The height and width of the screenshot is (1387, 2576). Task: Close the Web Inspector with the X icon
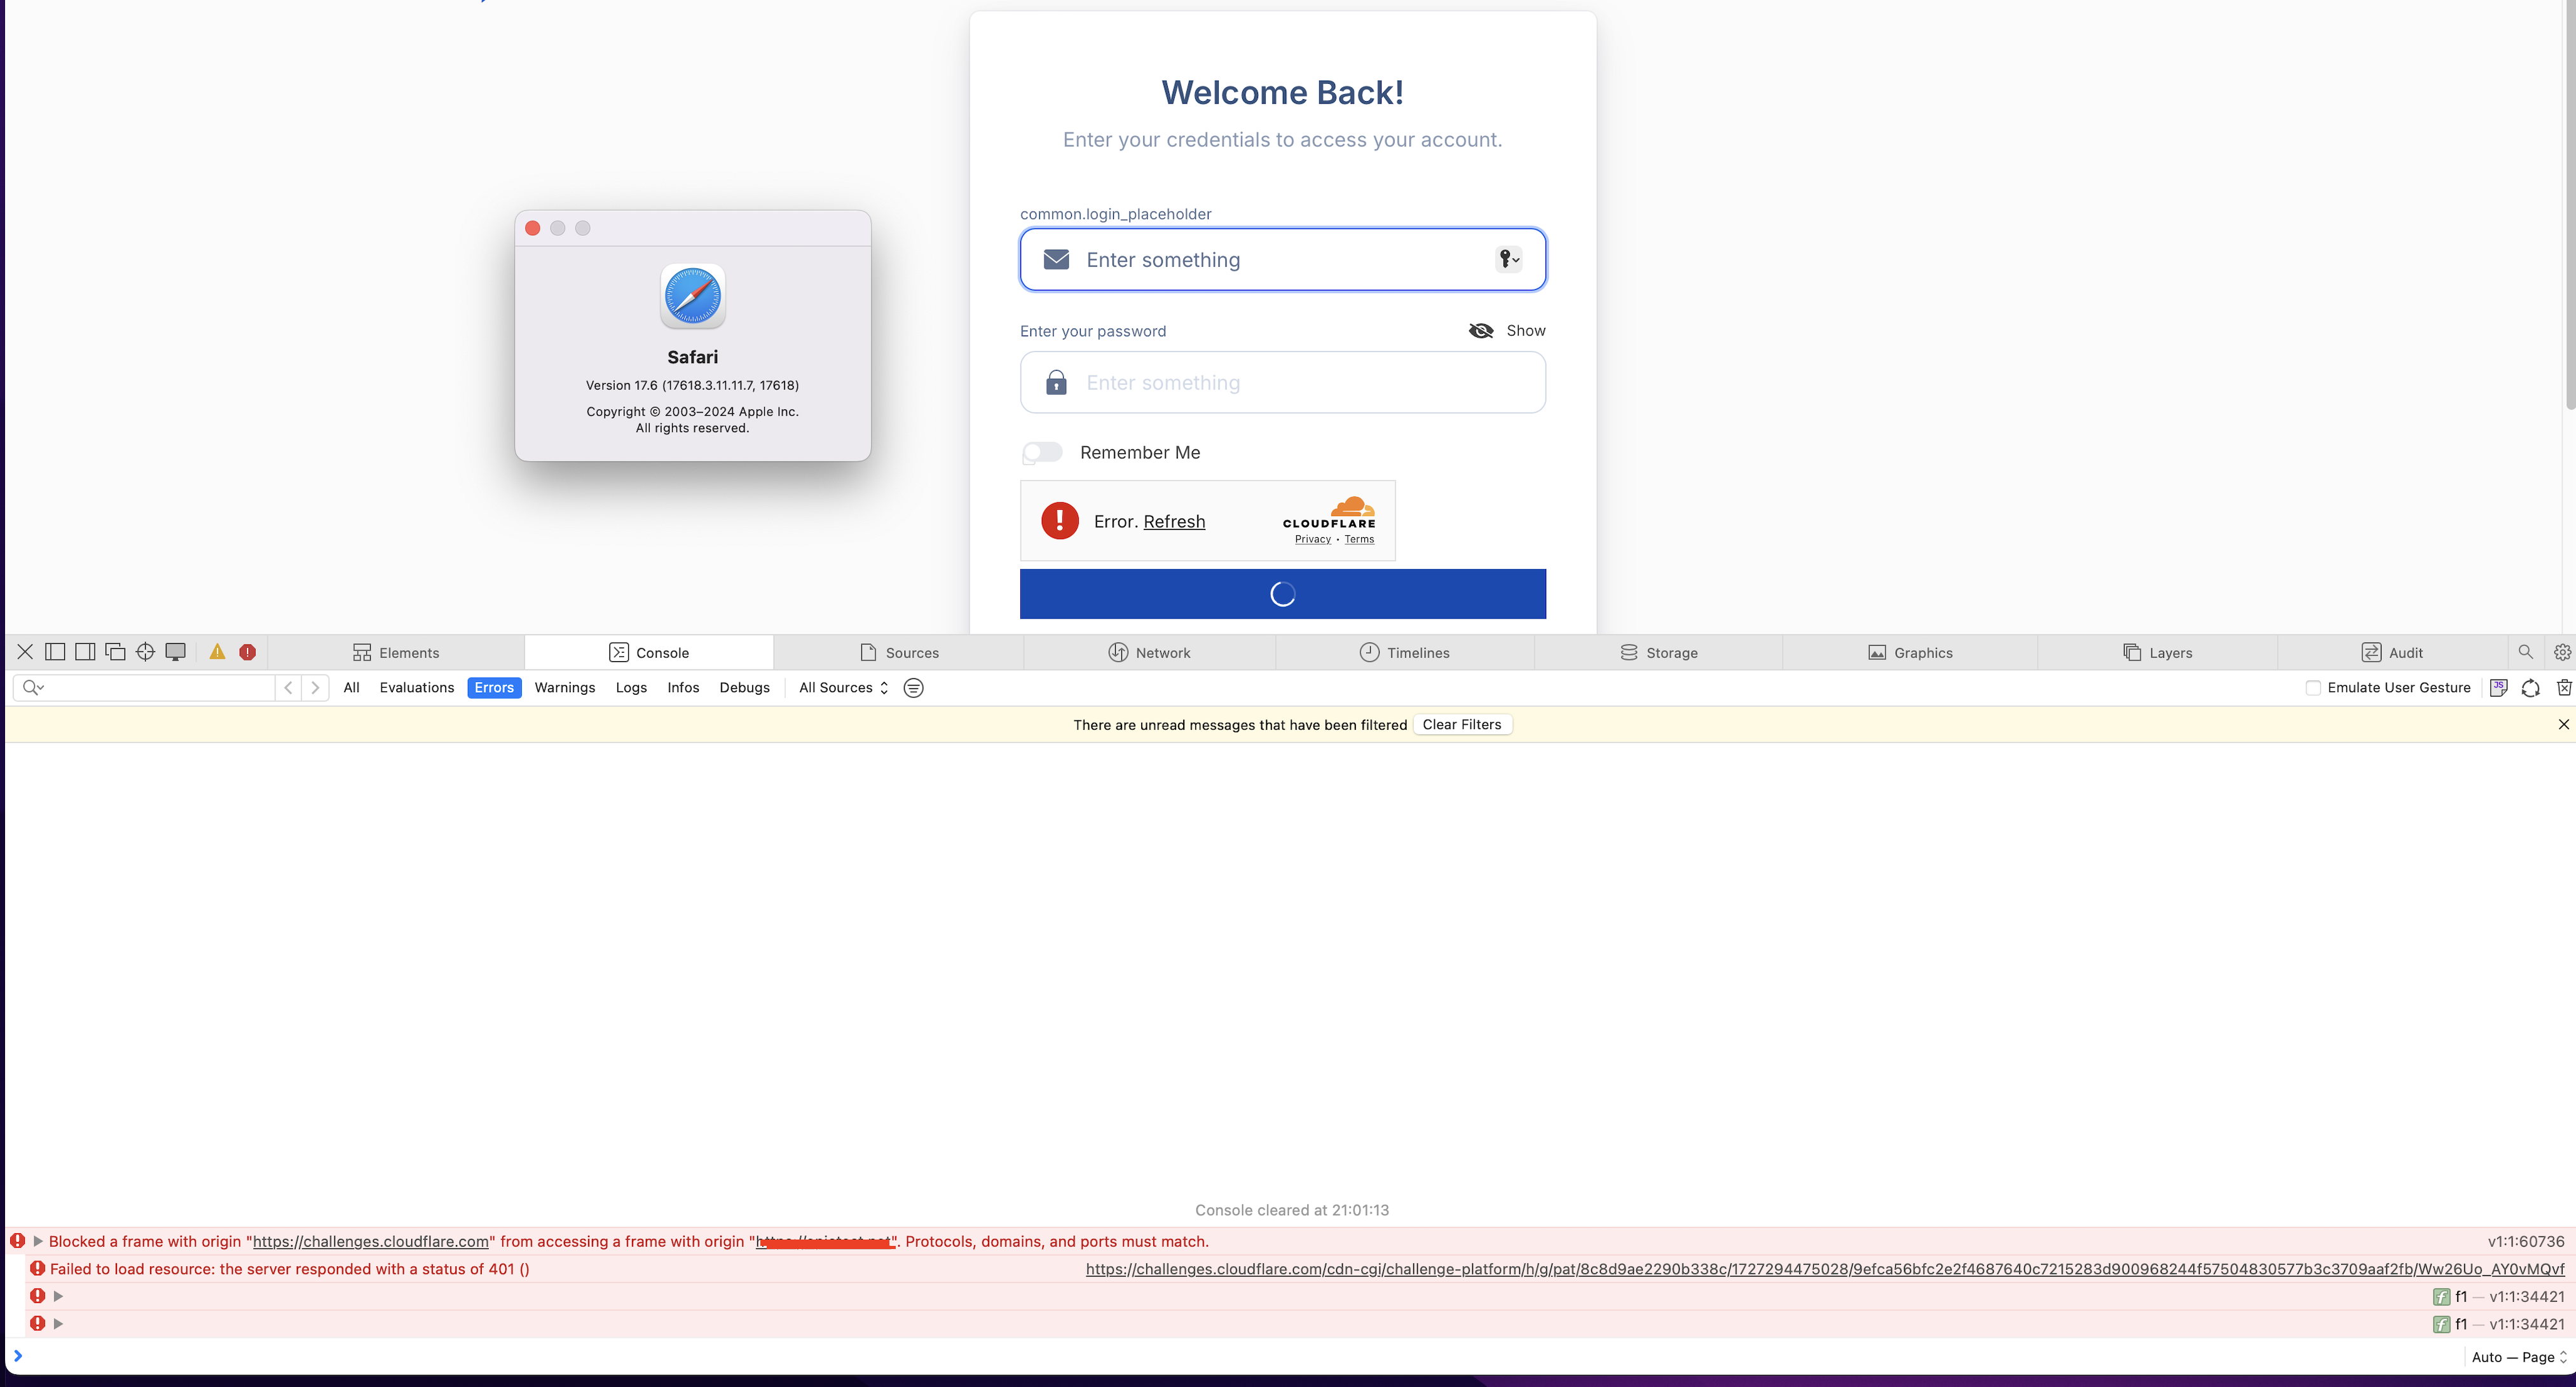tap(25, 651)
